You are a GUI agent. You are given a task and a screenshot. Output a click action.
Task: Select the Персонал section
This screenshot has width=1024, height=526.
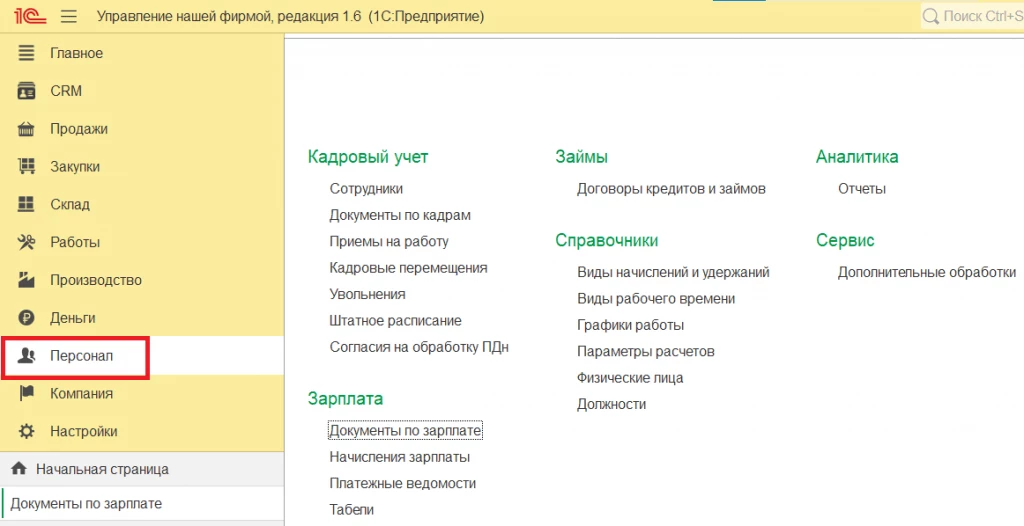coord(142,356)
